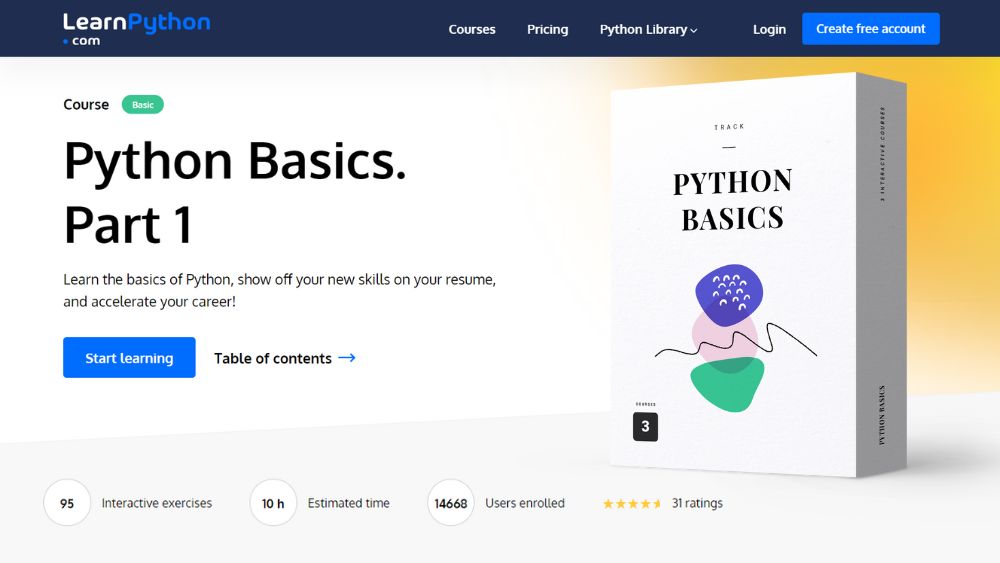
Task: Click the Users enrolled label
Action: (x=525, y=503)
